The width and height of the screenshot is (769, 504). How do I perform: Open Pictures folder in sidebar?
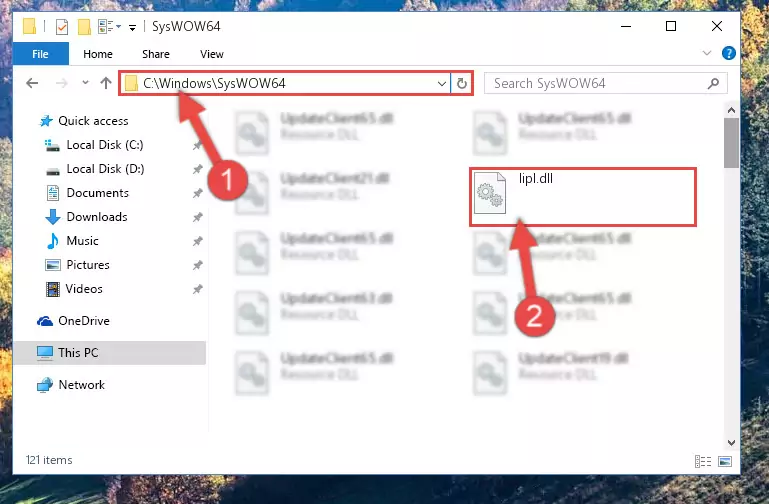(88, 265)
